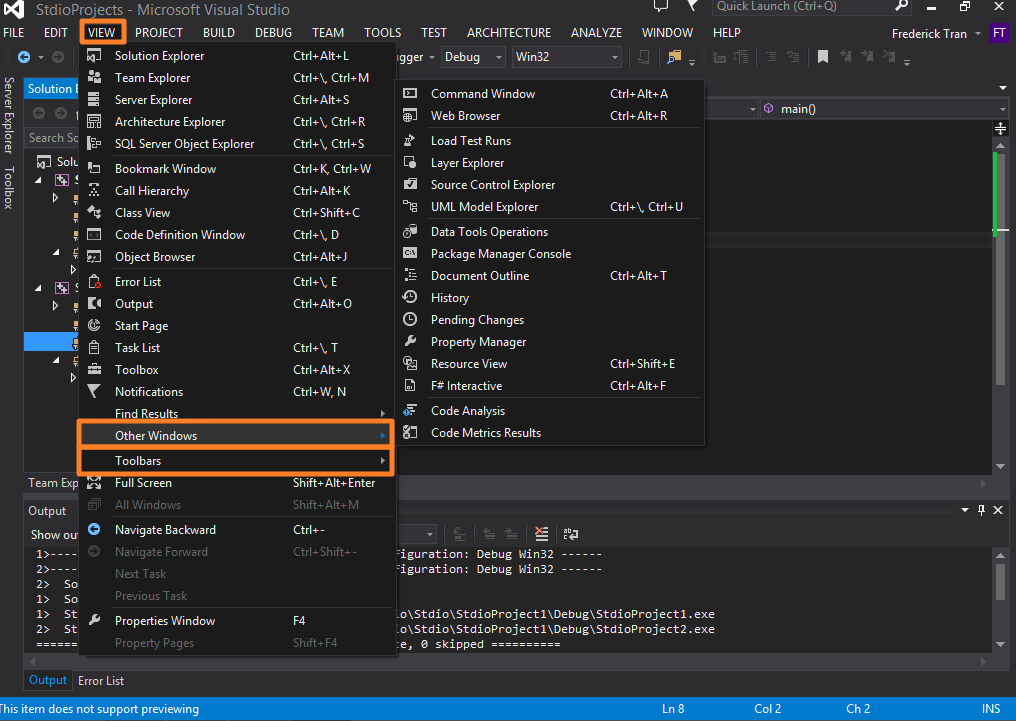
Task: Click the Task List menu icon
Action: tap(94, 348)
